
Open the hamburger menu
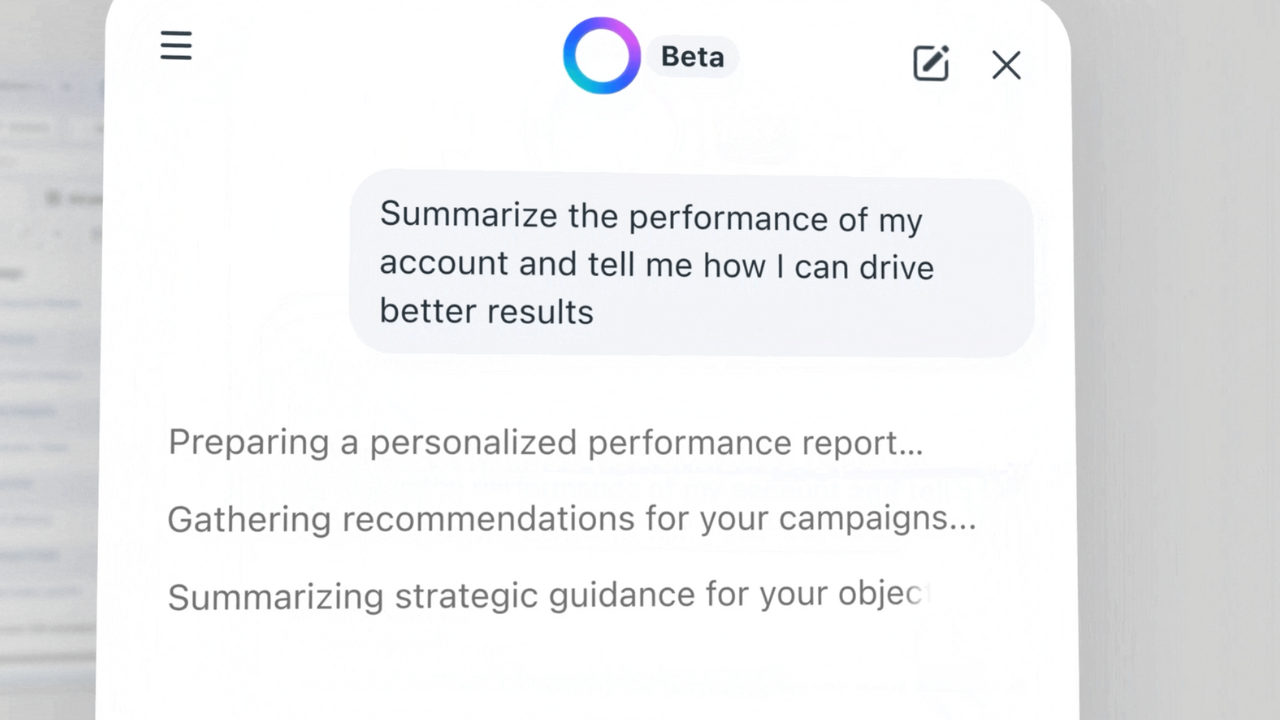tap(176, 46)
